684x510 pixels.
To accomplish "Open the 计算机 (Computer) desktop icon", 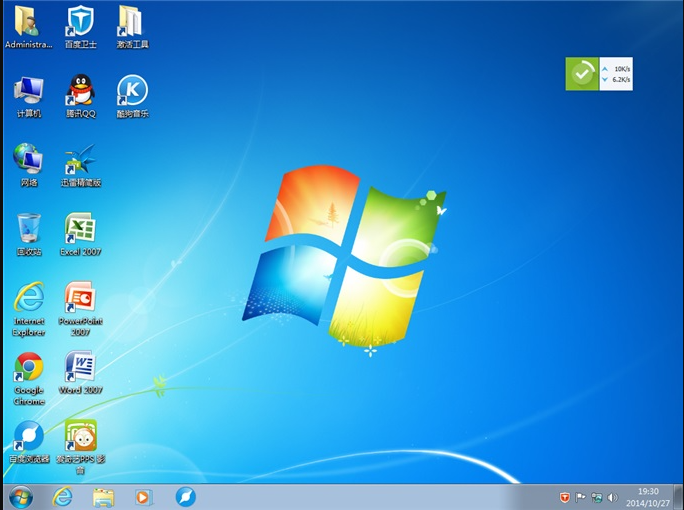I will pyautogui.click(x=28, y=91).
